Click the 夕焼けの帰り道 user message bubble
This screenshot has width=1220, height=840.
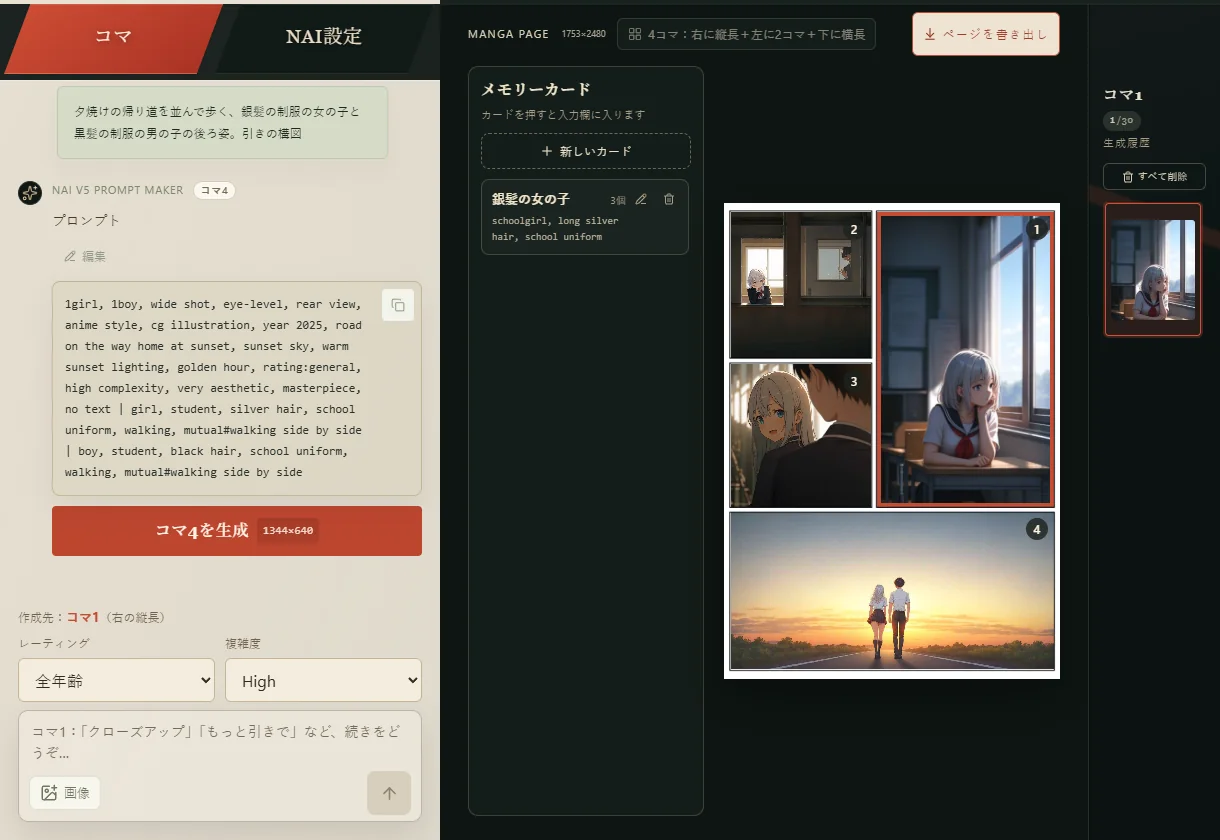pos(222,122)
